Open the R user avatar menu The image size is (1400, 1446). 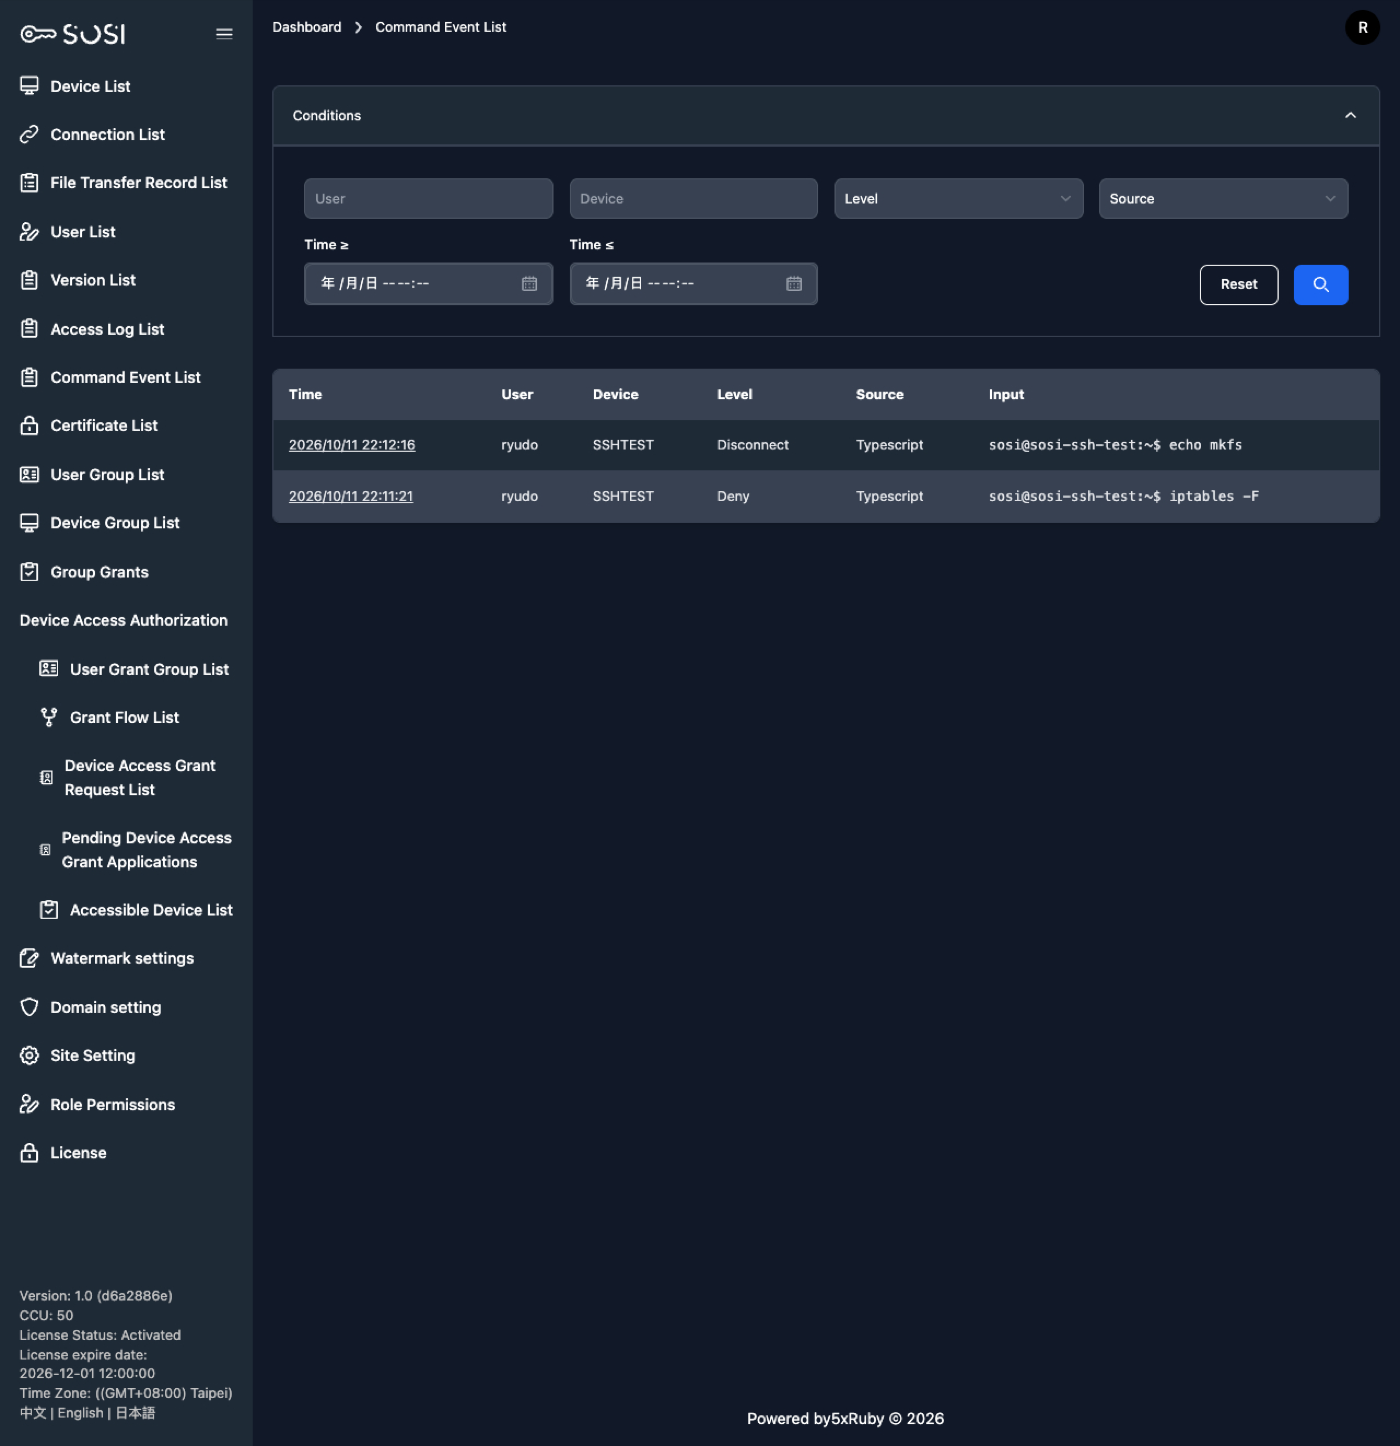point(1362,28)
